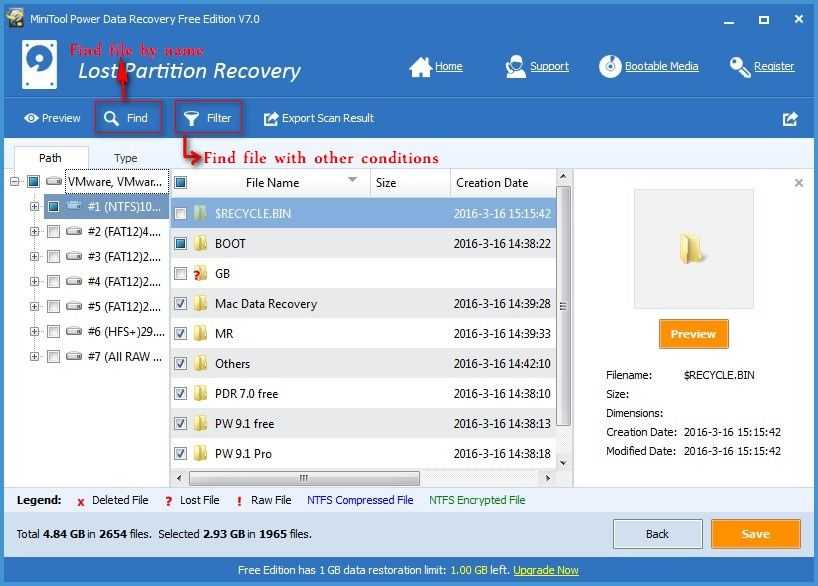Click the Register key icon
The height and width of the screenshot is (586, 818).
click(x=740, y=67)
